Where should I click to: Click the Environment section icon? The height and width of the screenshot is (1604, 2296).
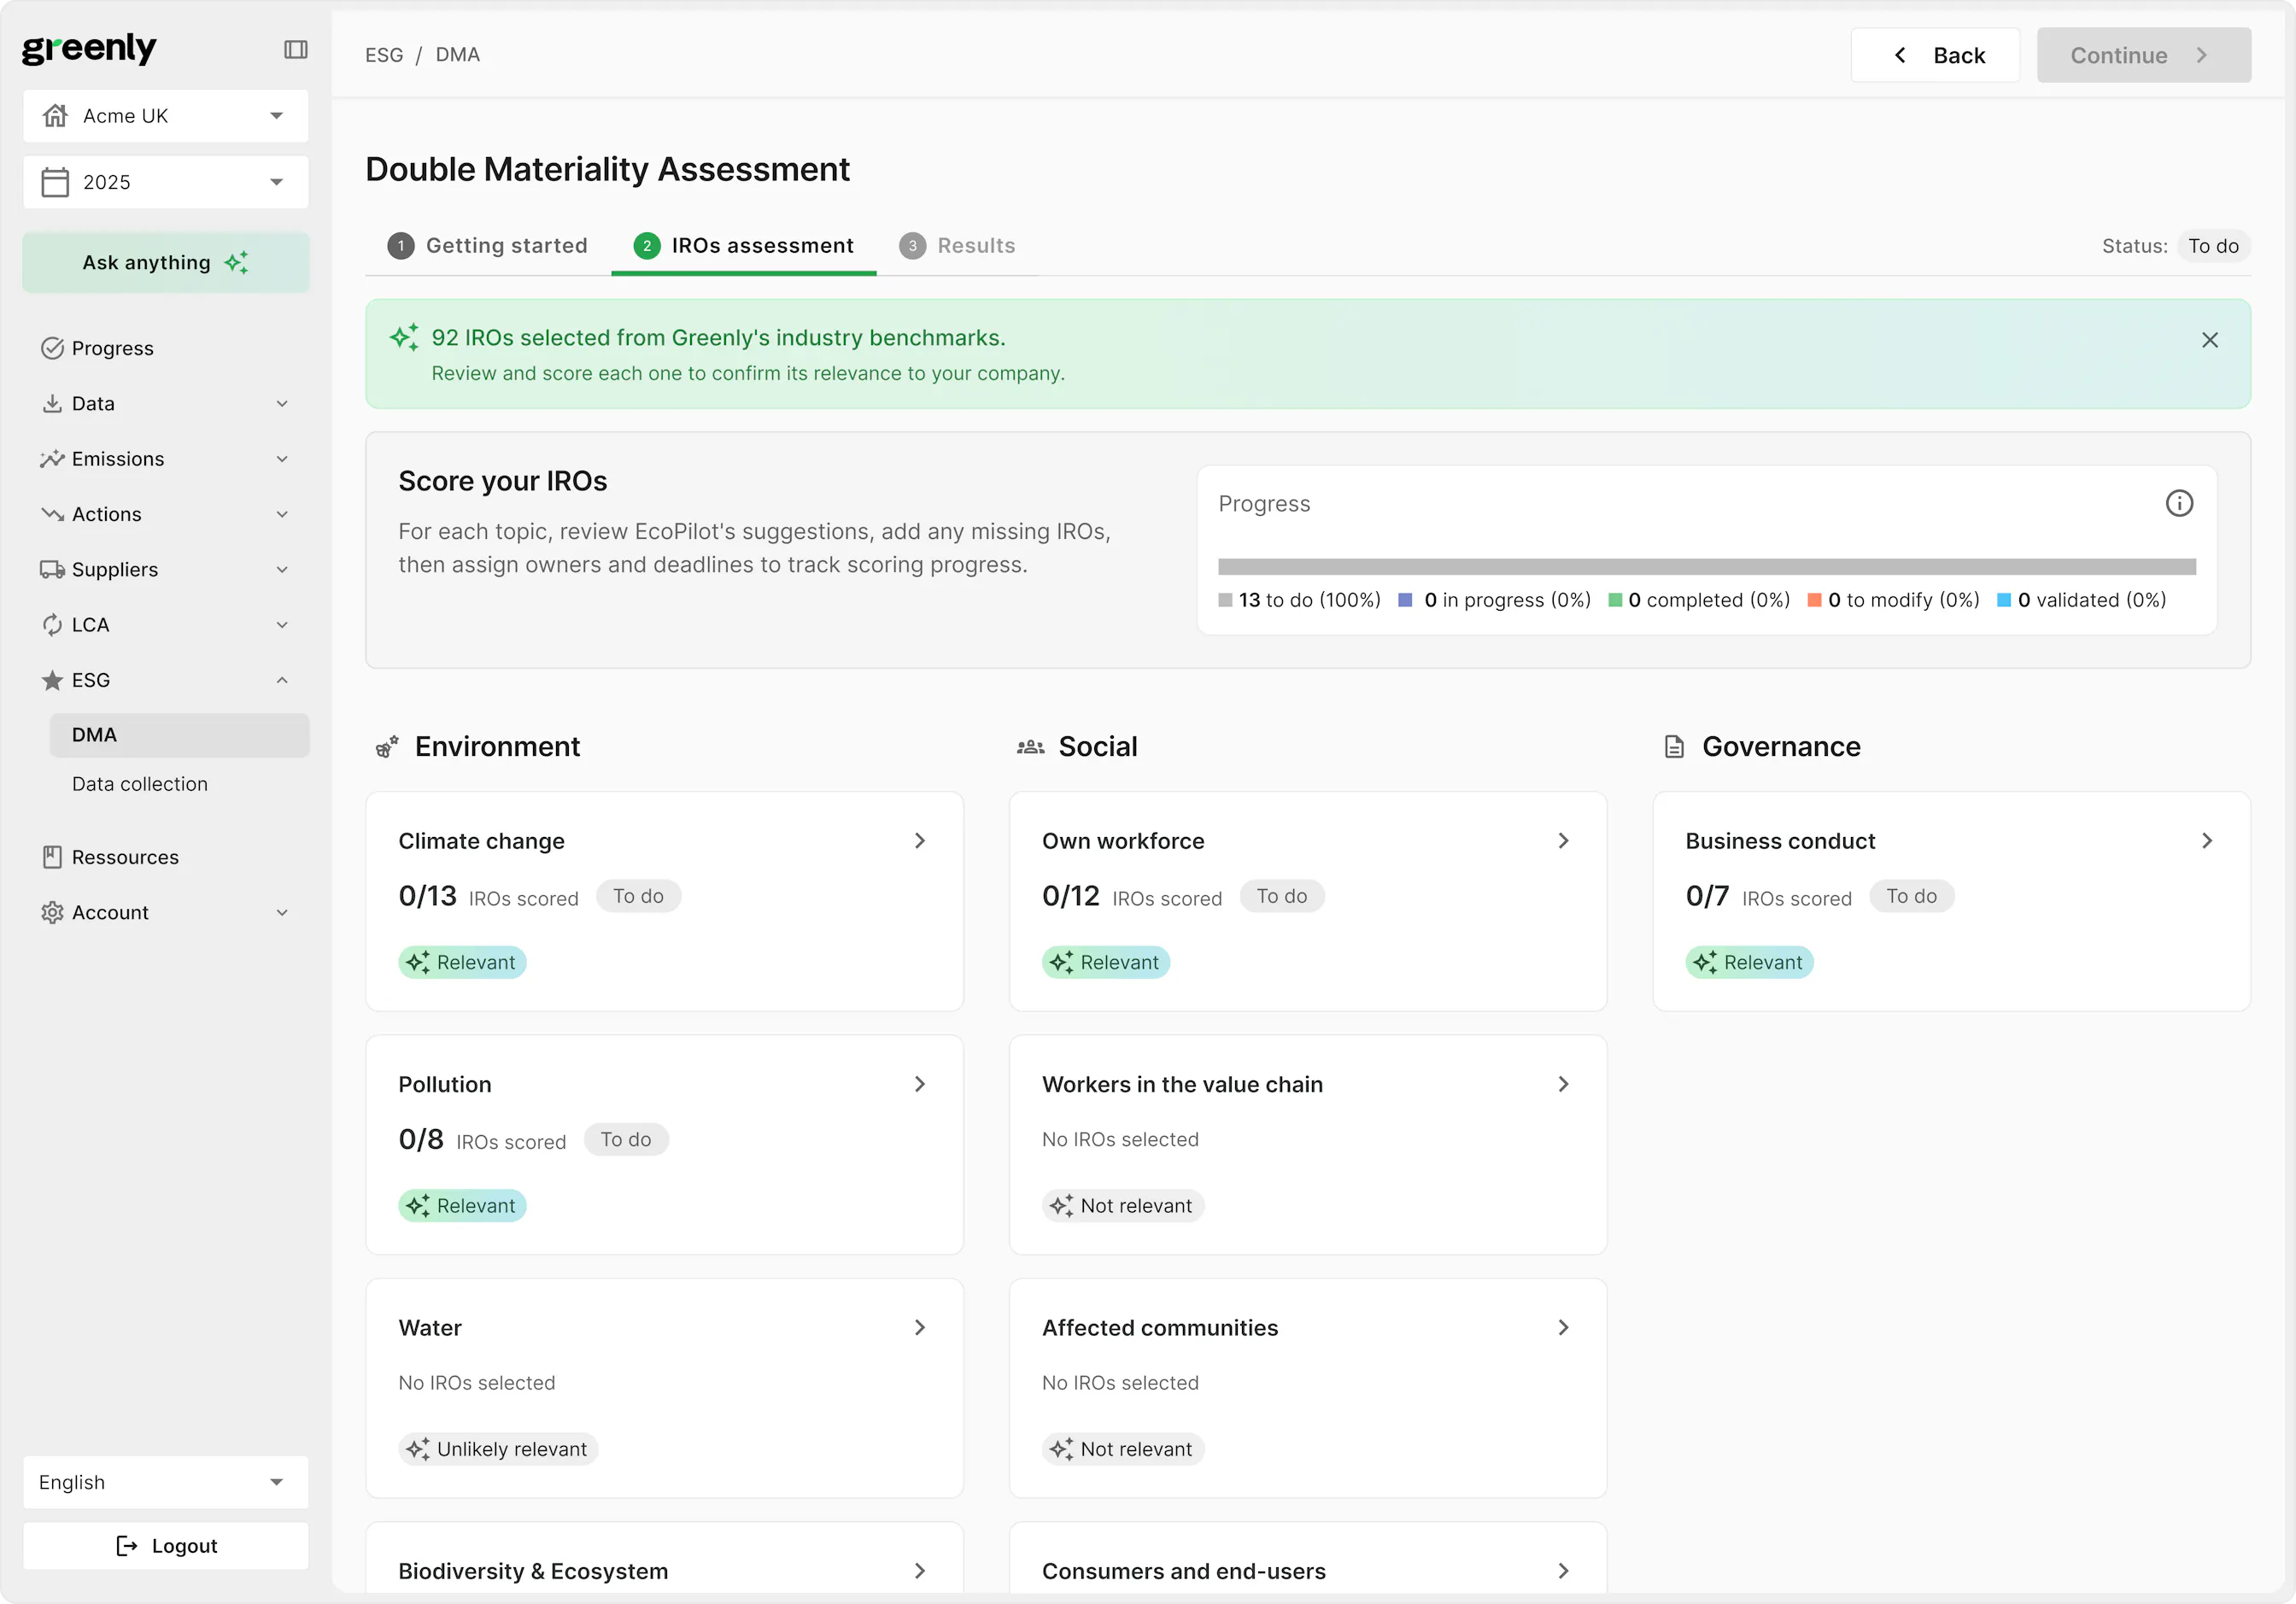pos(387,747)
